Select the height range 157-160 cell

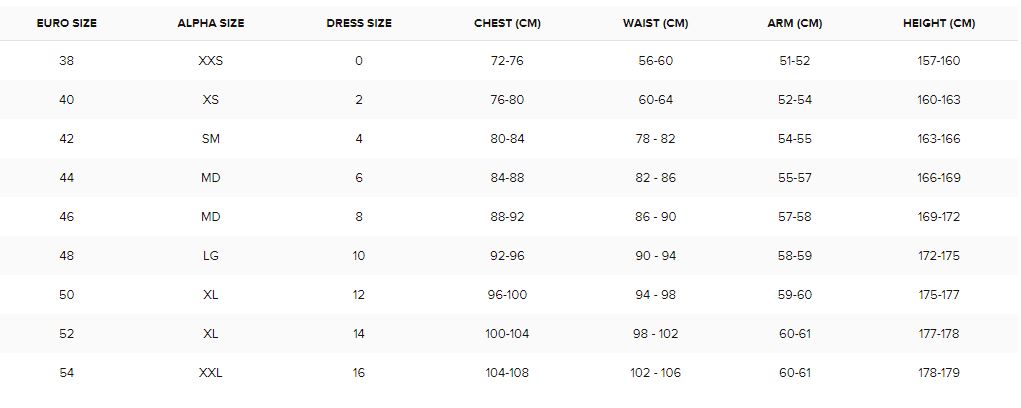[938, 61]
